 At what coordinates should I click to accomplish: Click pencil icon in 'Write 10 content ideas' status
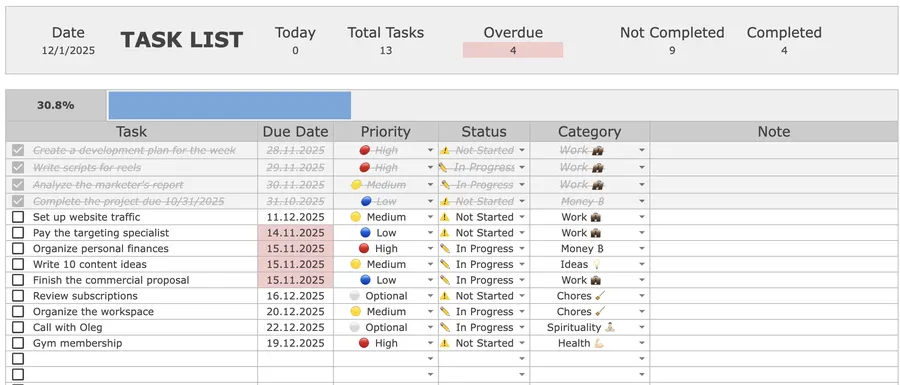tap(445, 265)
